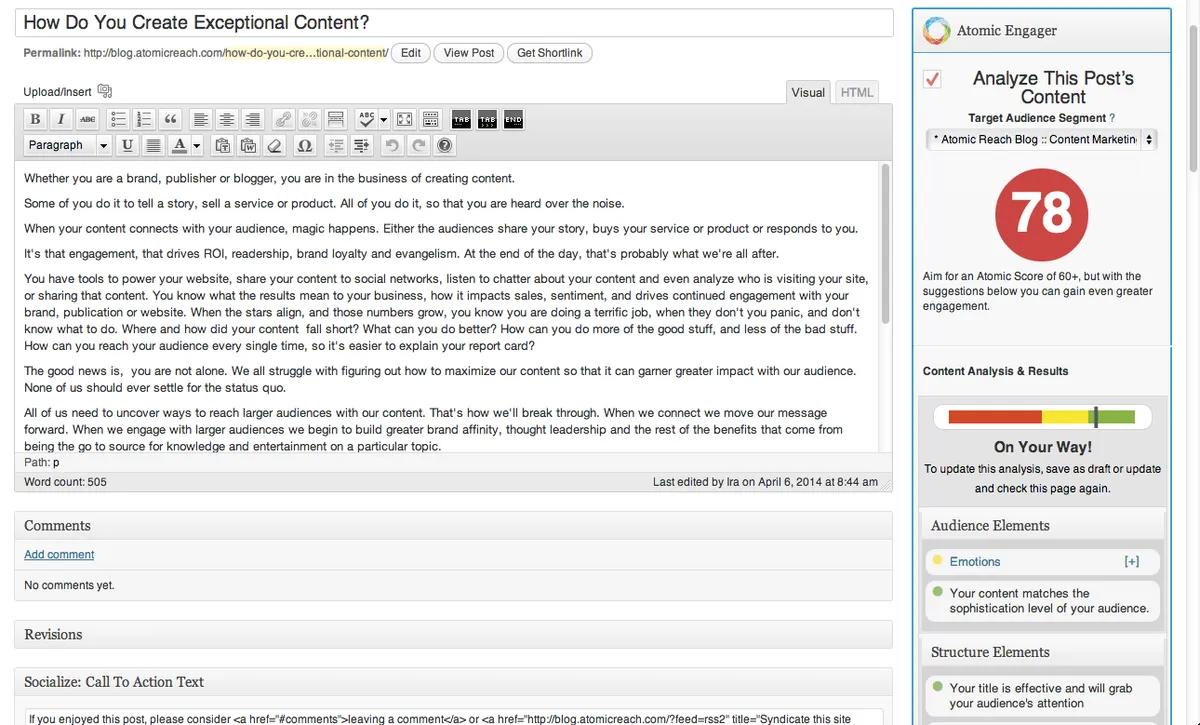Open the Upload/Insert media icon
Viewport: 1200px width, 725px height.
point(105,91)
